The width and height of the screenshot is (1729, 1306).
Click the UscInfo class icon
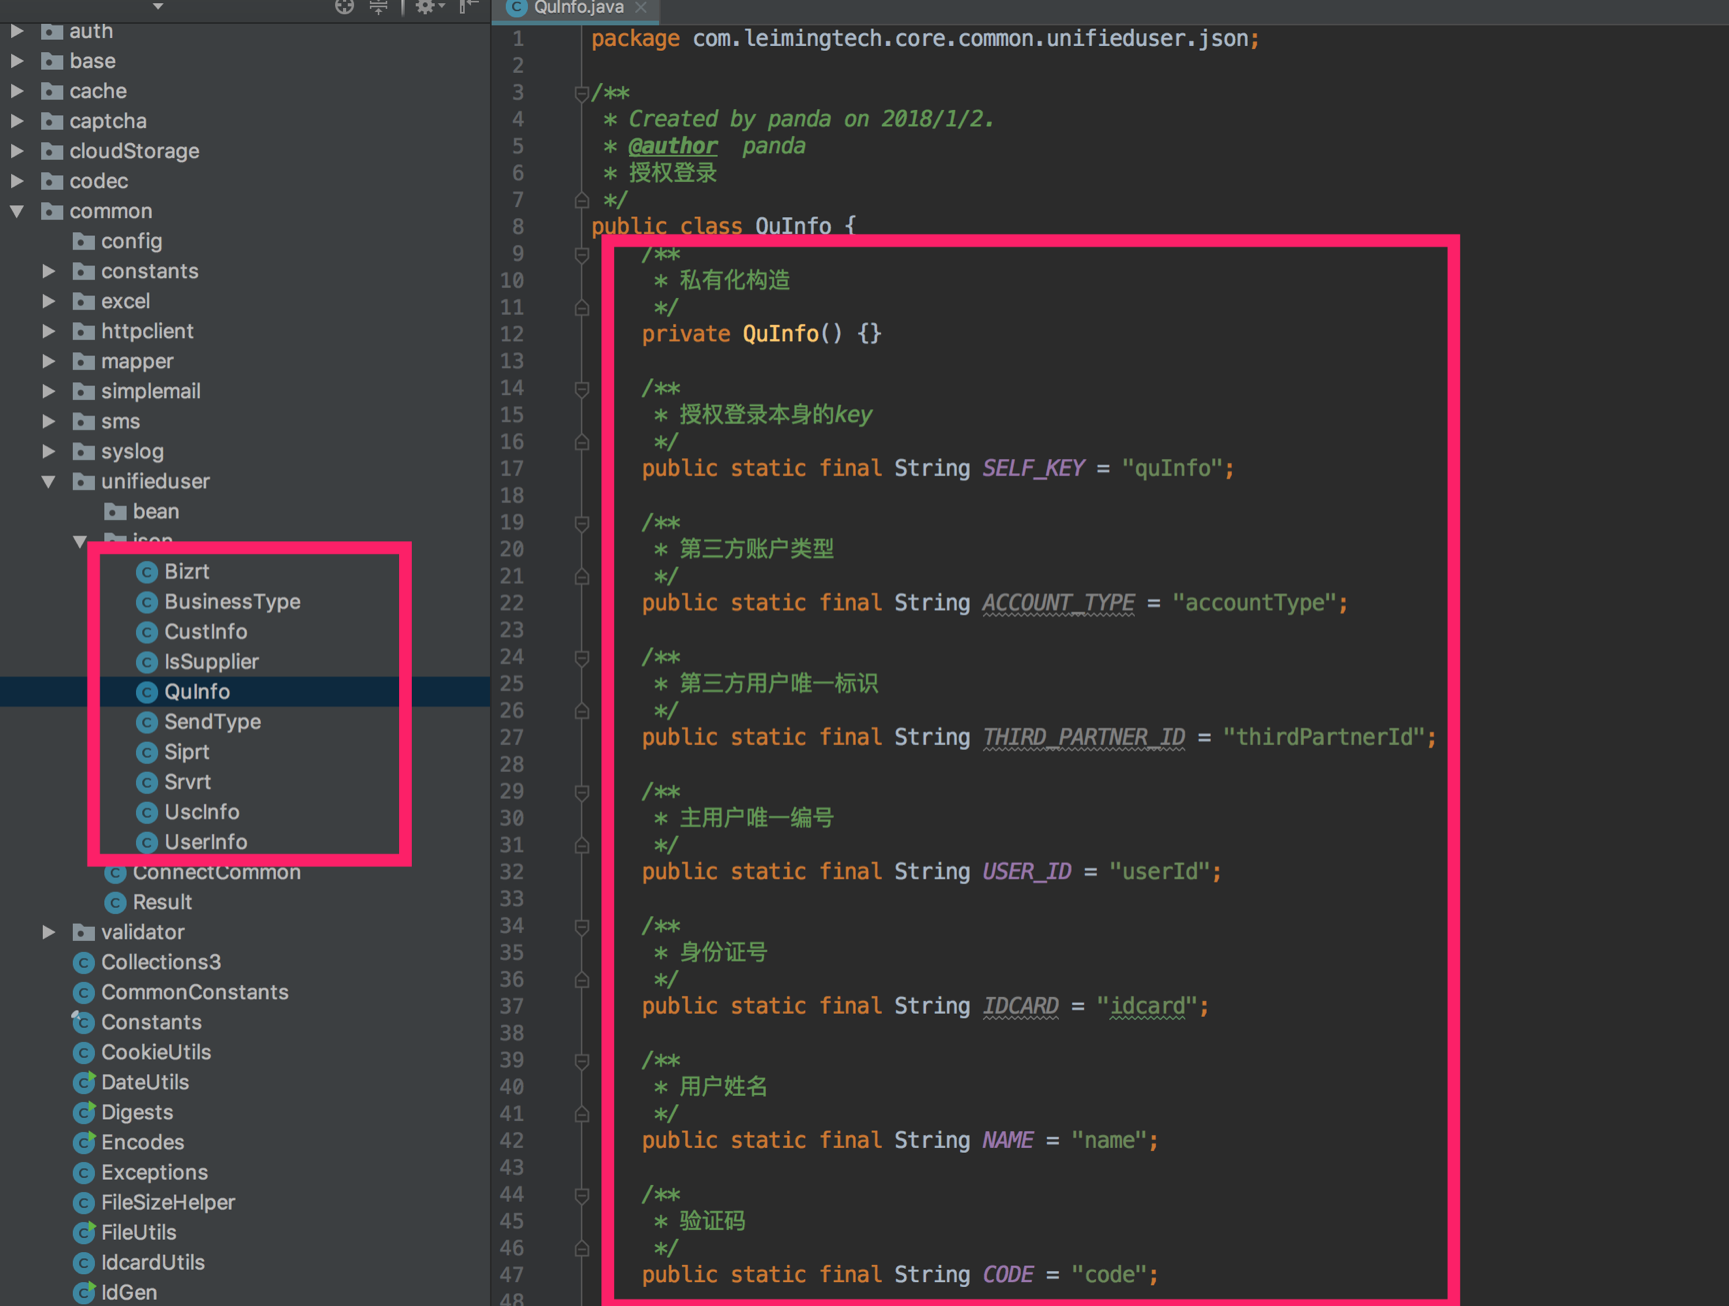[x=147, y=812]
